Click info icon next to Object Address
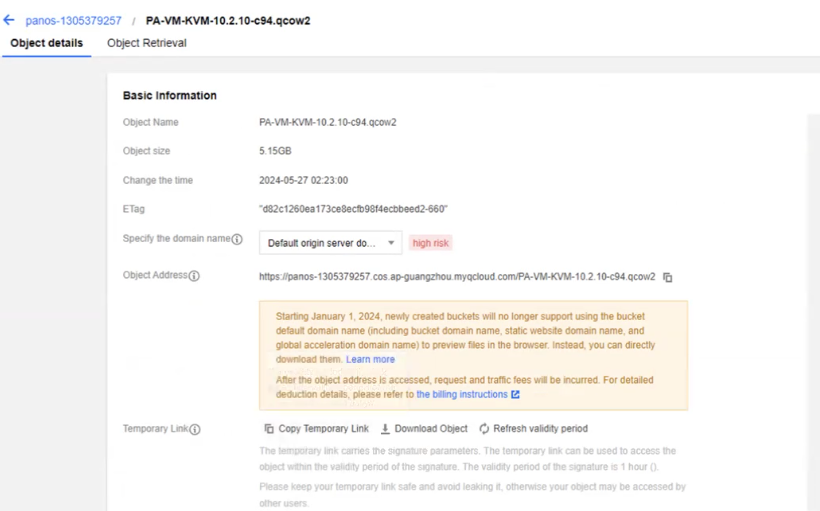Image resolution: width=820 pixels, height=511 pixels. pos(194,276)
